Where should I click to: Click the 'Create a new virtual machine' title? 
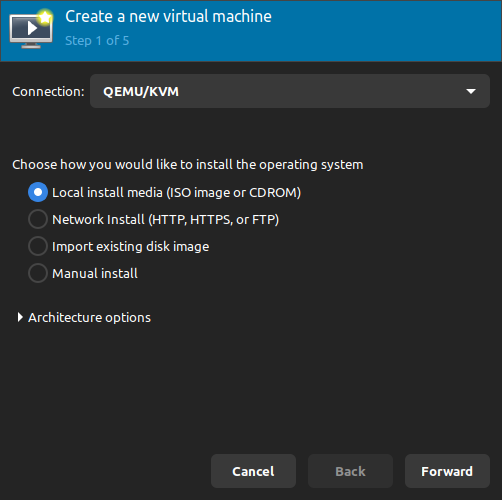coord(168,17)
